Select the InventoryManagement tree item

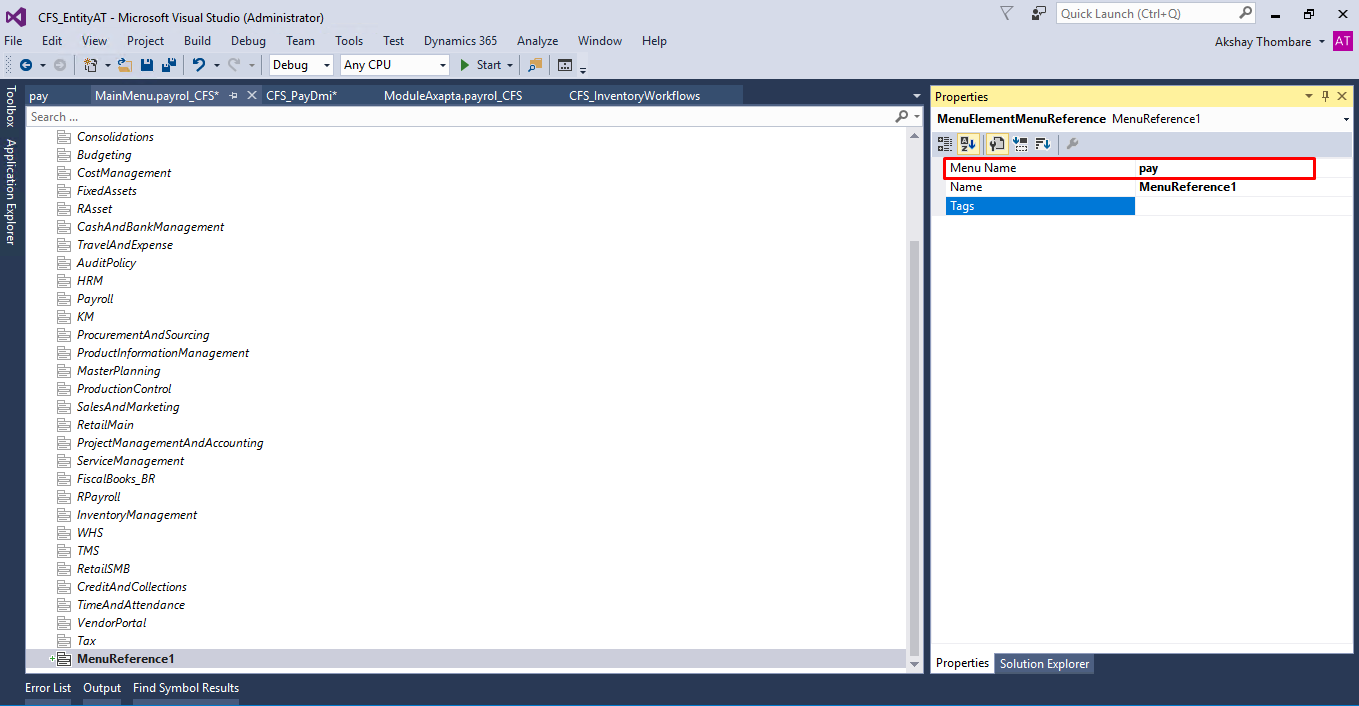pos(137,515)
